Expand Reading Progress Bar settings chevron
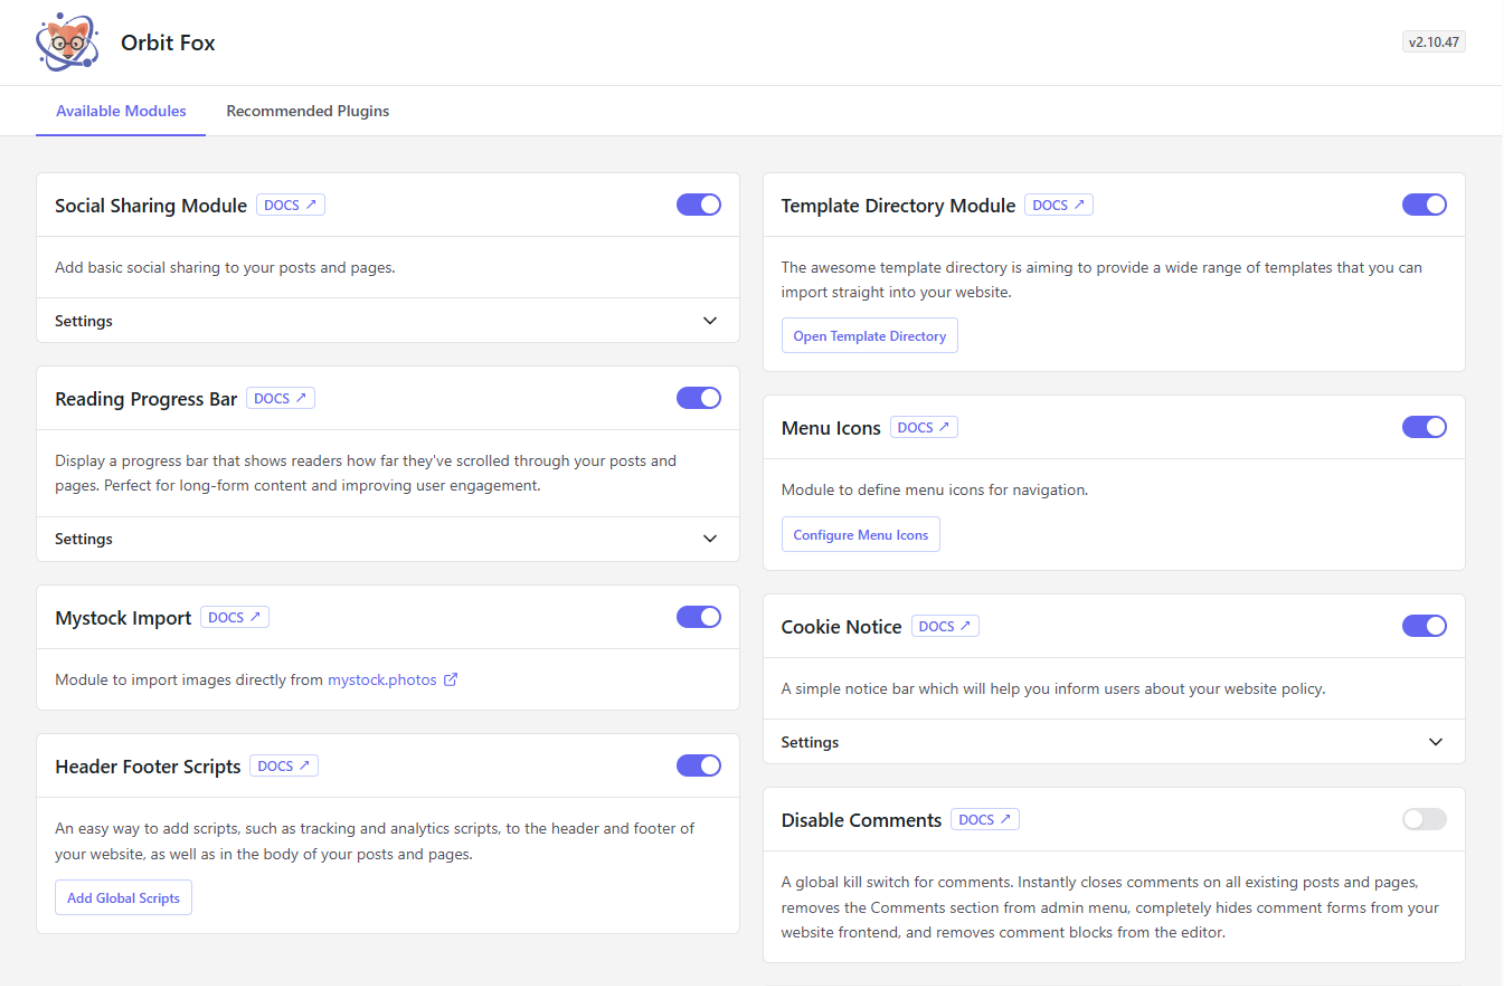The height and width of the screenshot is (986, 1504). pyautogui.click(x=710, y=539)
